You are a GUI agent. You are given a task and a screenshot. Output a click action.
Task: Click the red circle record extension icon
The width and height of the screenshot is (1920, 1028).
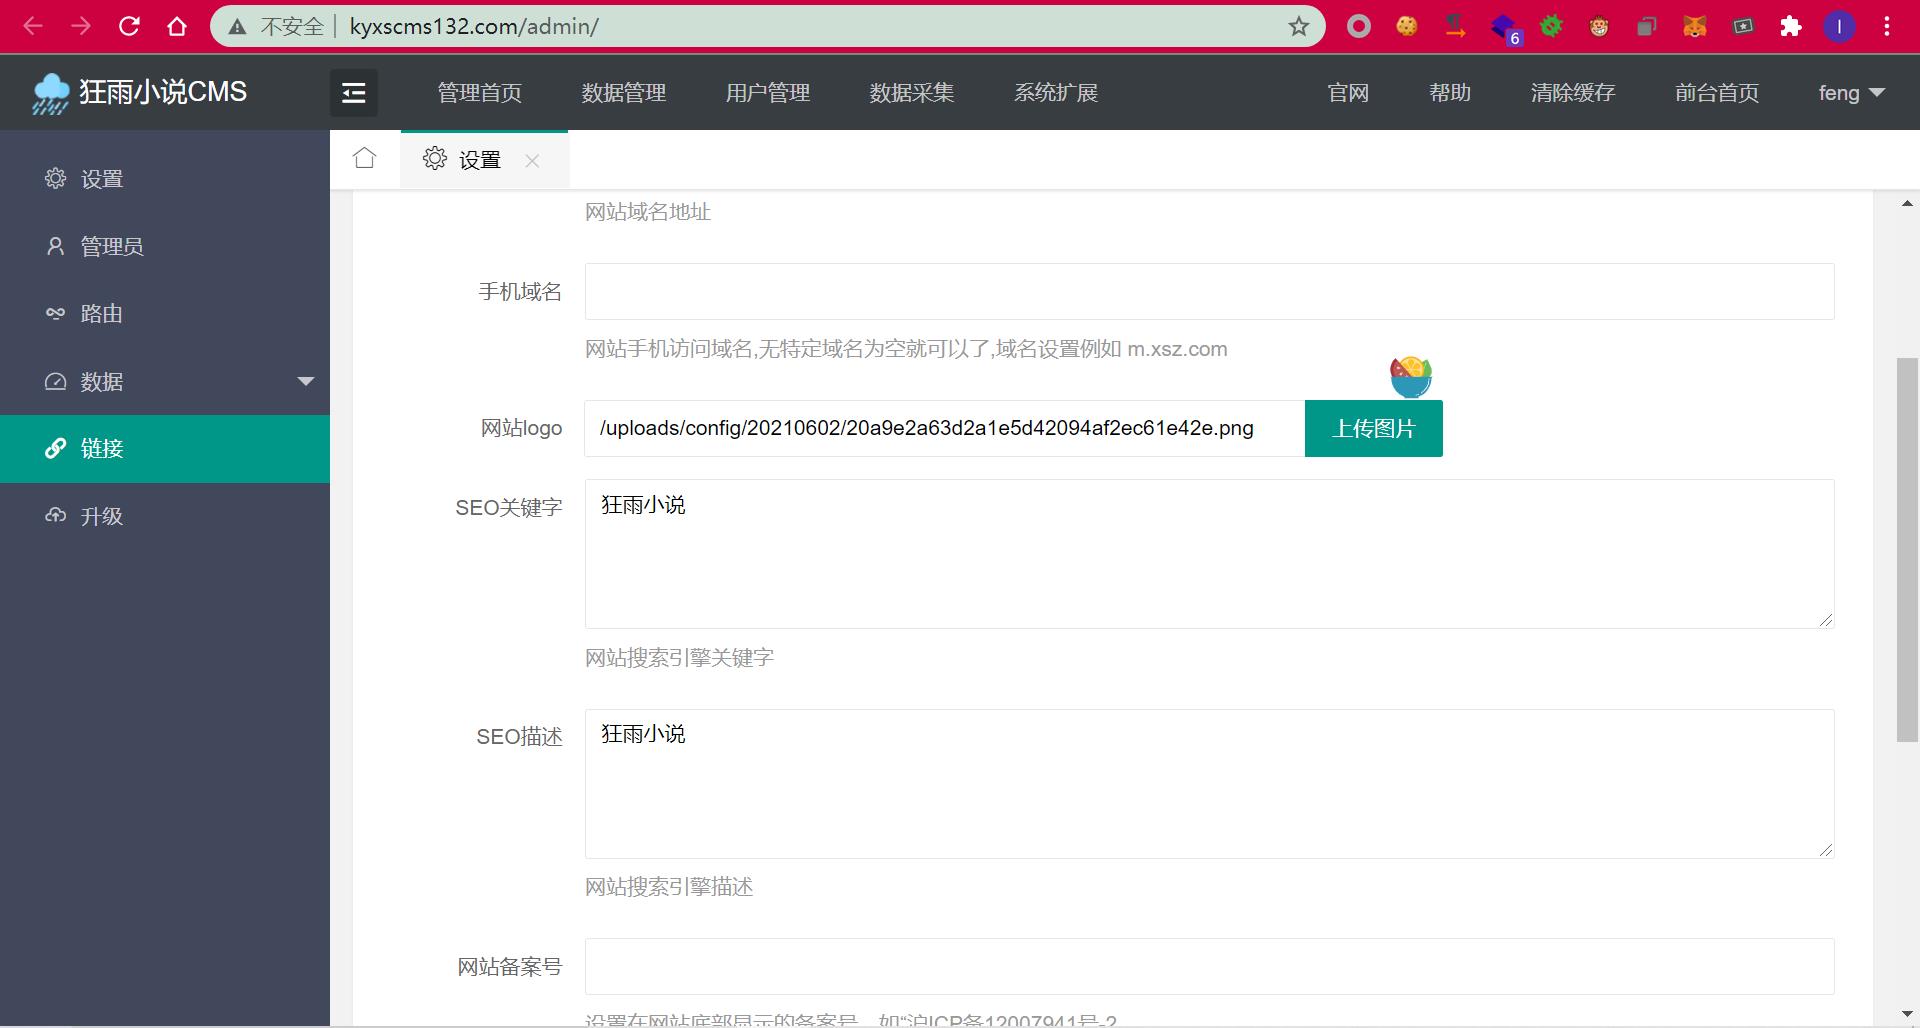pyautogui.click(x=1359, y=27)
